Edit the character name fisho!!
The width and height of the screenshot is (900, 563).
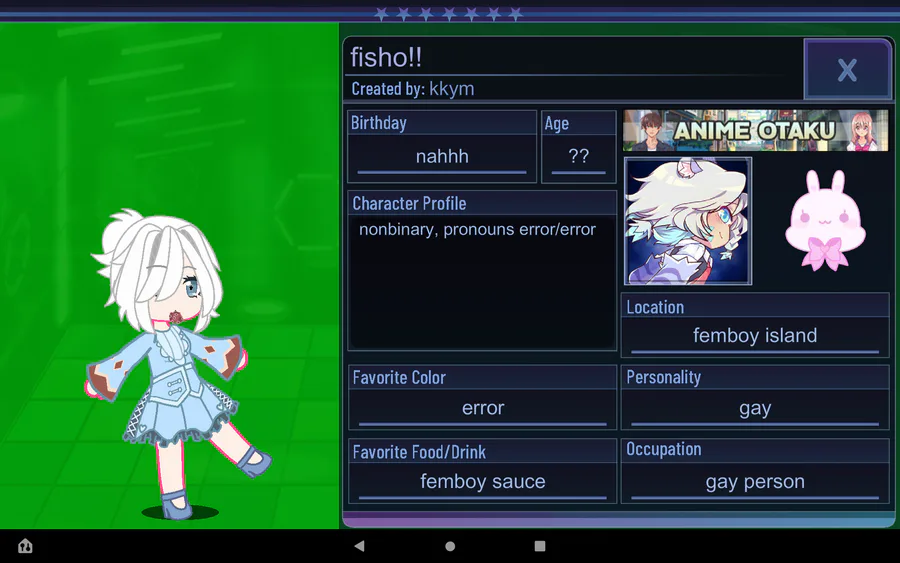(x=386, y=57)
